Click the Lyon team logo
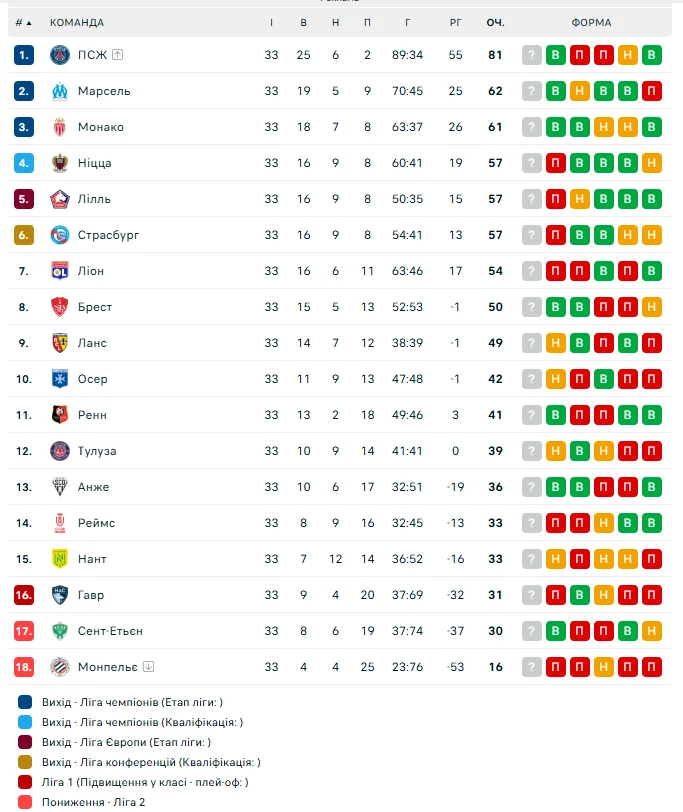Screen dimensions: 683x812 59,271
